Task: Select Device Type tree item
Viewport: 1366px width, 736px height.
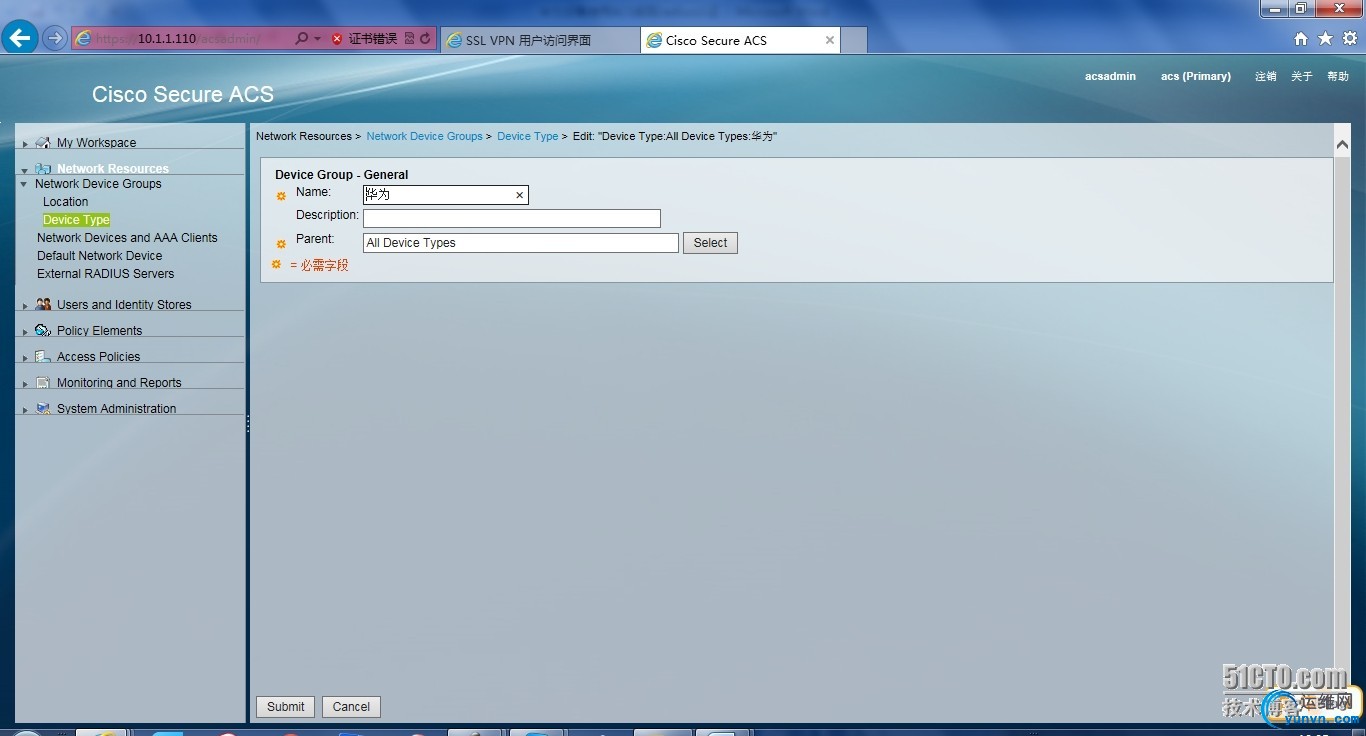Action: [76, 220]
